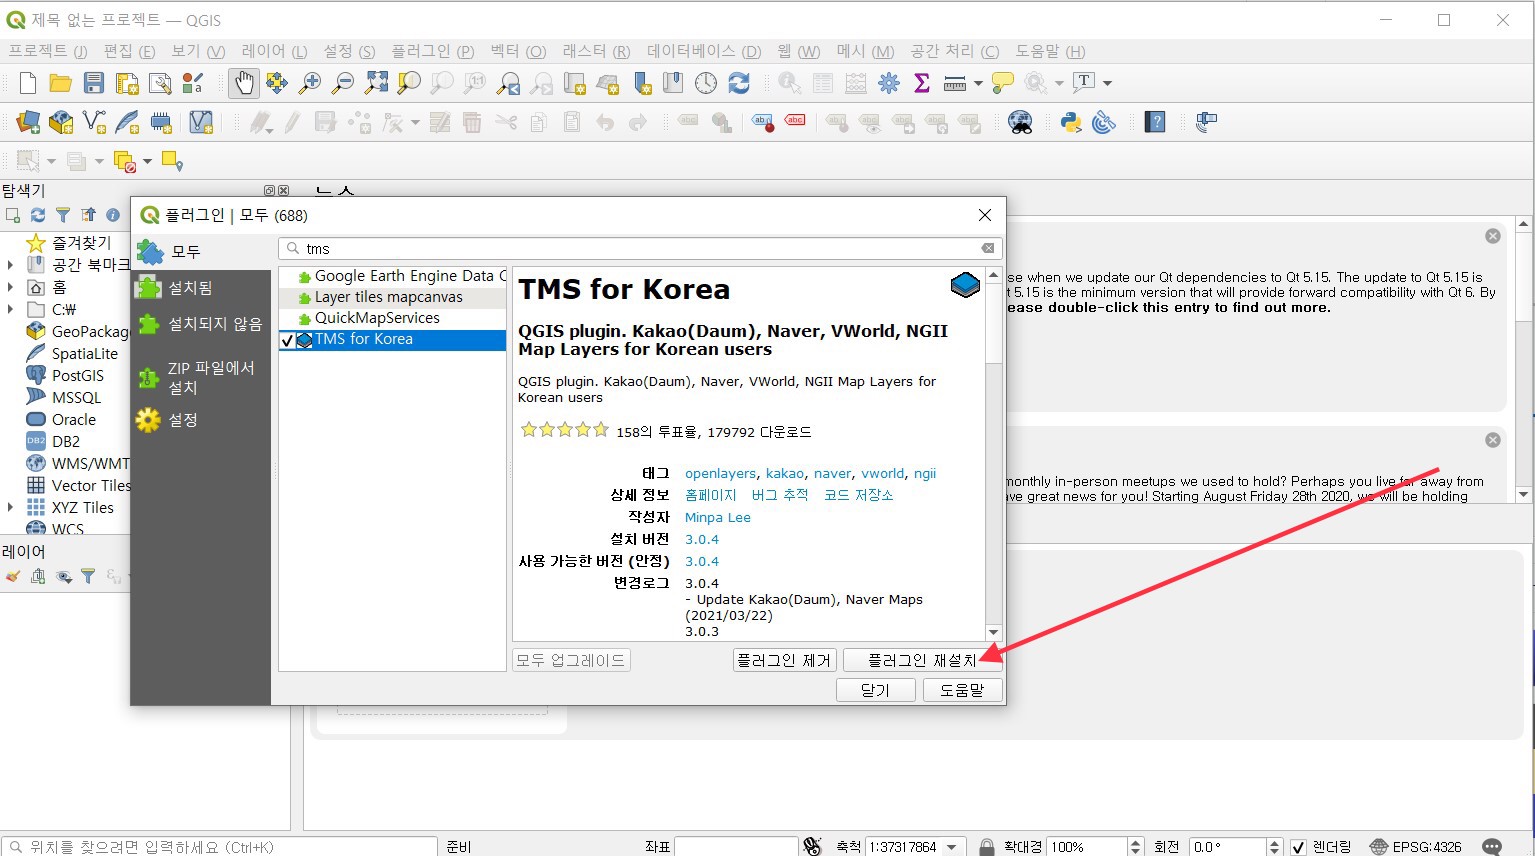Click the Minpa Lee author link
The image size is (1535, 856).
click(x=717, y=517)
